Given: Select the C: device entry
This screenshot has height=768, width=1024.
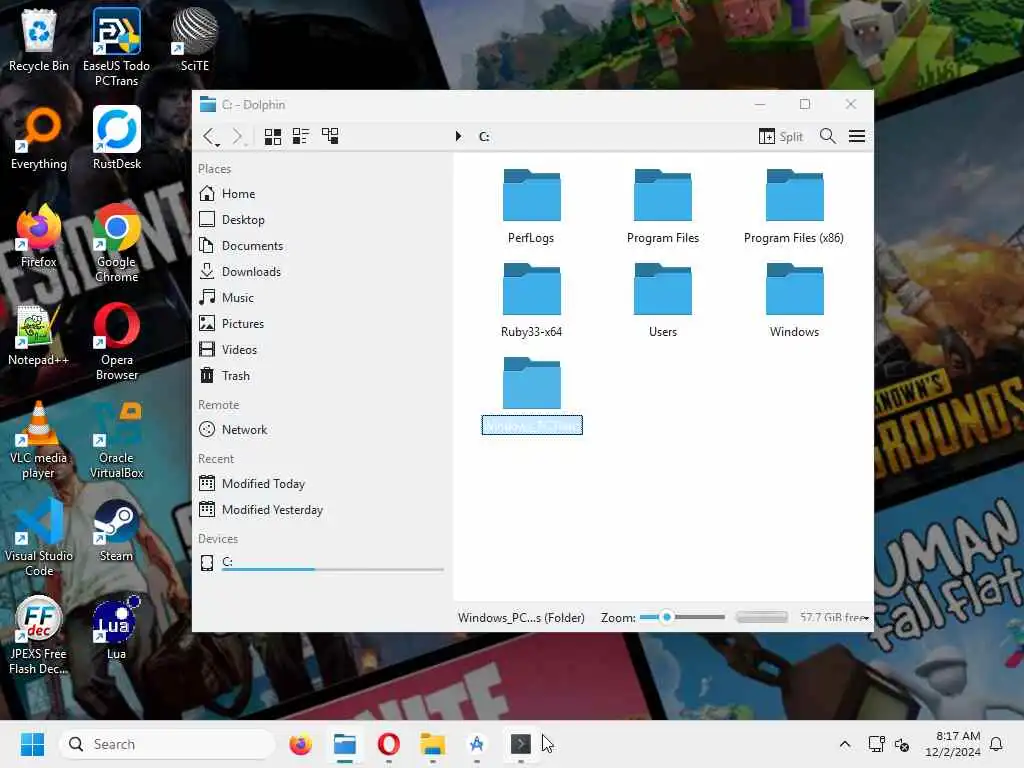Looking at the screenshot, I should 320,563.
